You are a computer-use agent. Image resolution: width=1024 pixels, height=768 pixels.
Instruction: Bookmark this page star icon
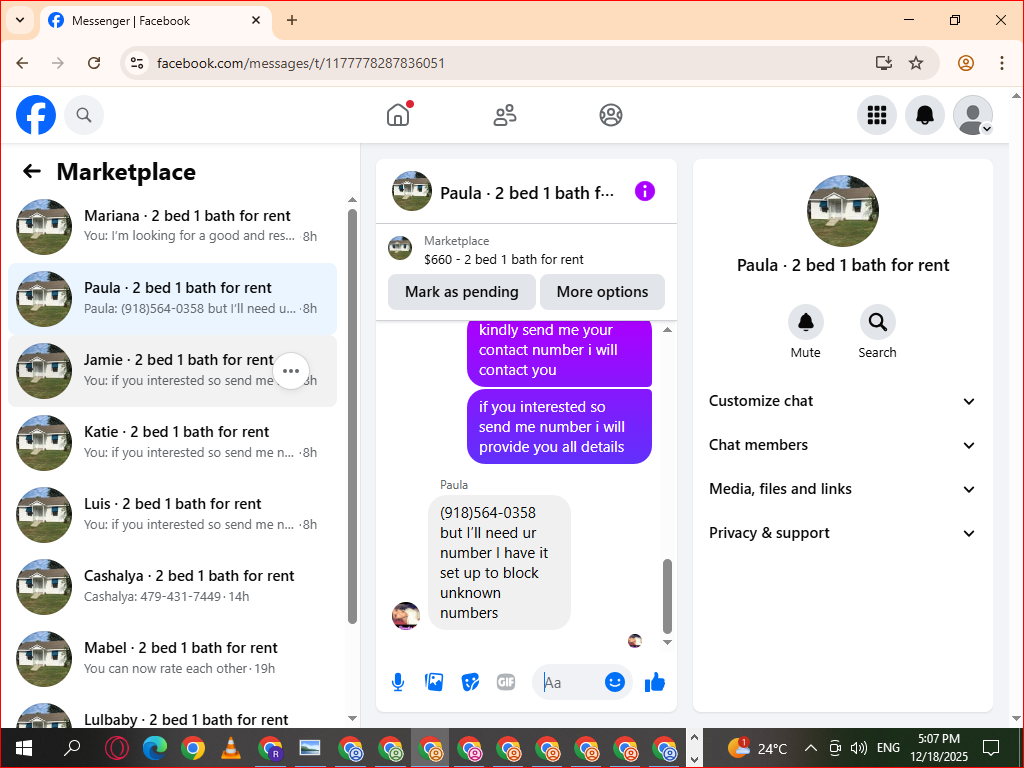pyautogui.click(x=916, y=63)
